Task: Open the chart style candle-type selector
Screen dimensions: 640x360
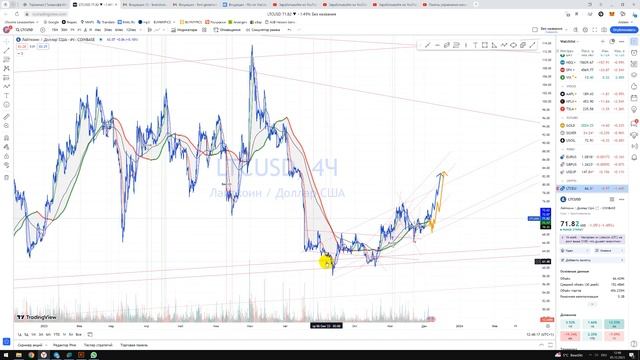Action: pos(150,30)
